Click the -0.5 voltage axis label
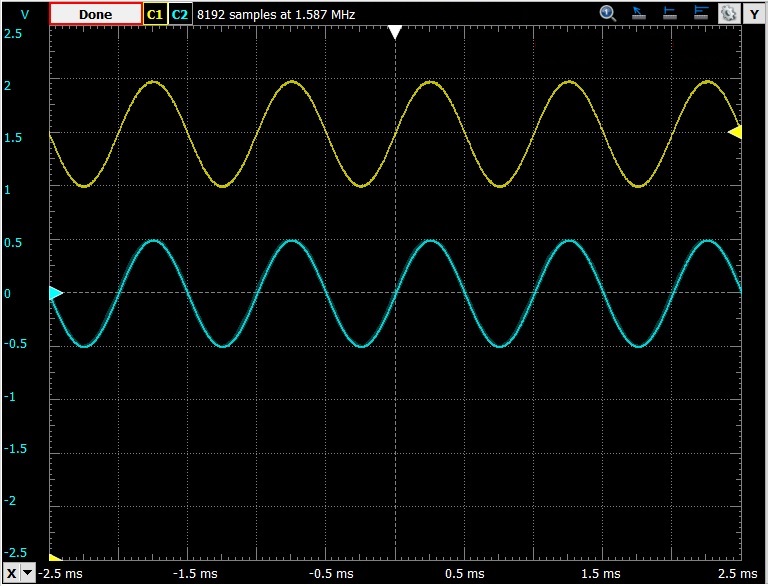This screenshot has width=768, height=586. [15, 344]
